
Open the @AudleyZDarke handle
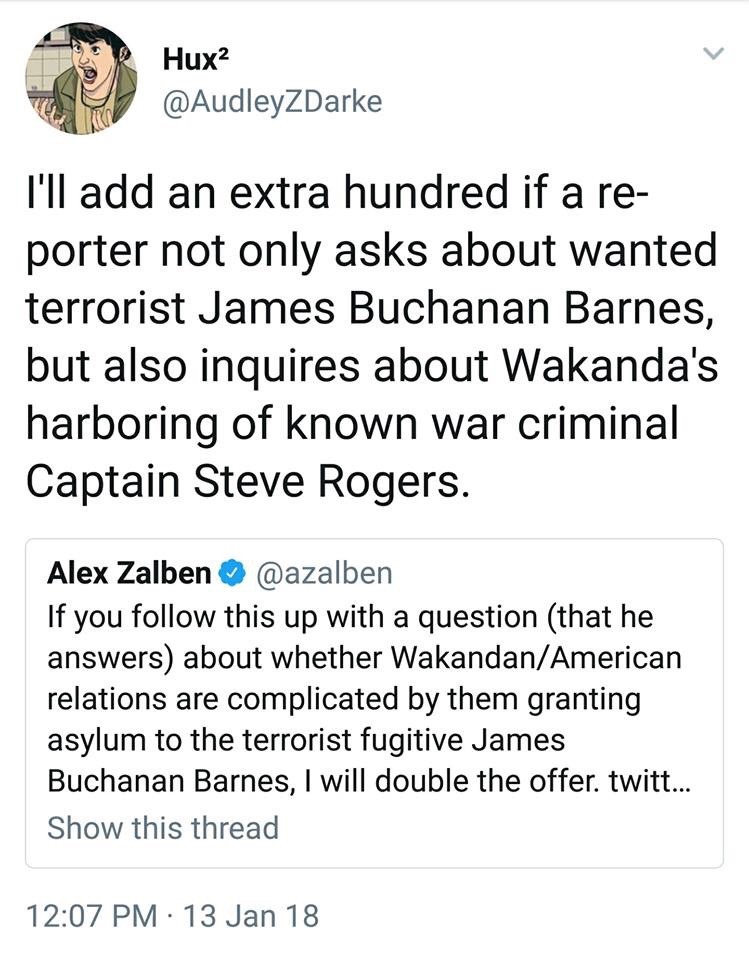(x=271, y=102)
